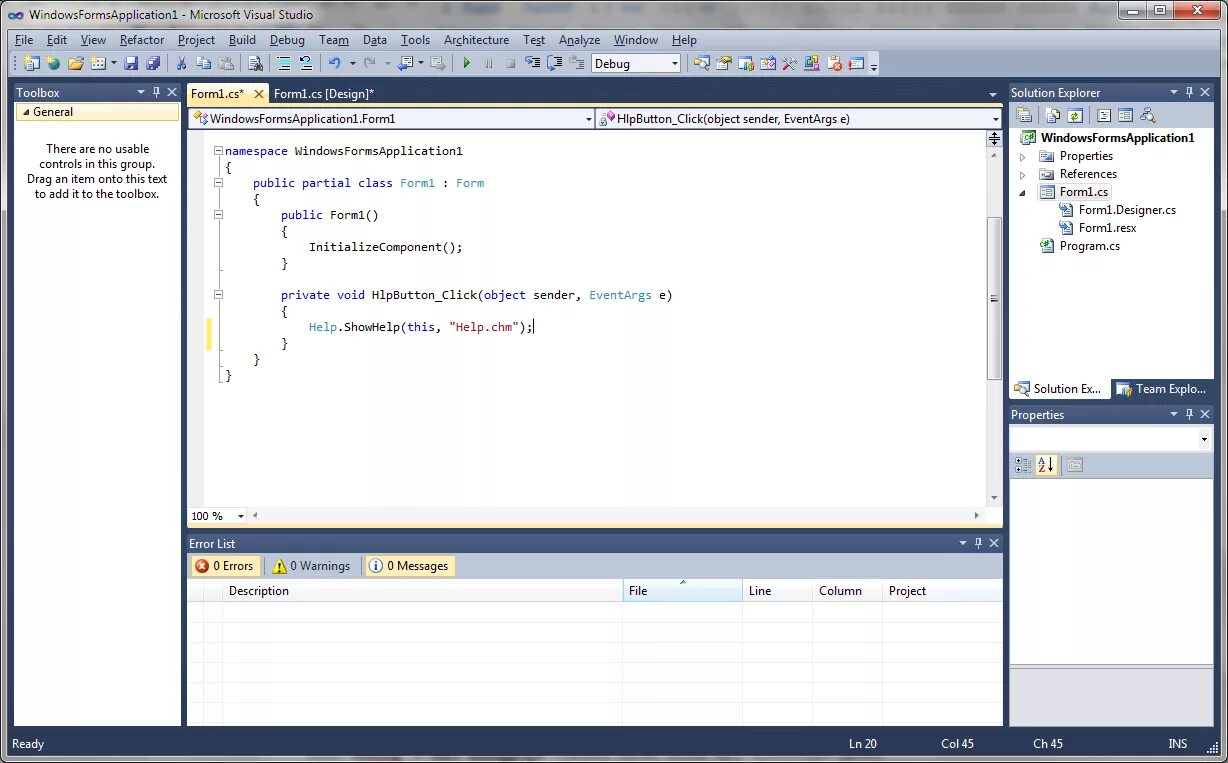The height and width of the screenshot is (763, 1228).
Task: Comment out selected lines icon
Action: 284,63
